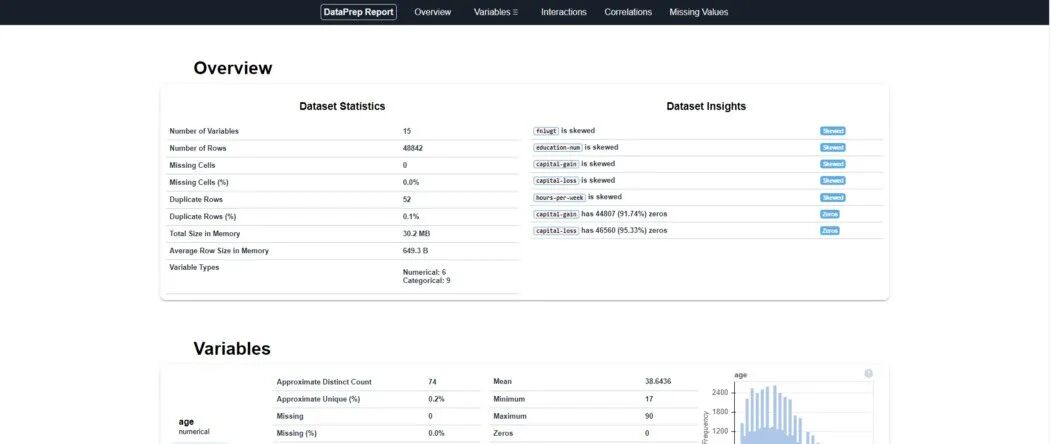Select the education-num variable tag
1050x444 pixels.
point(558,147)
